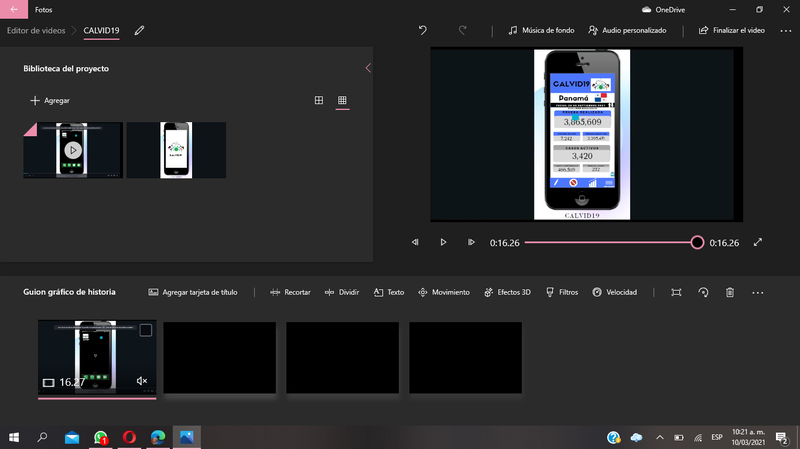Go back to Editor de vídeos
Image resolution: width=800 pixels, height=449 pixels.
click(36, 31)
